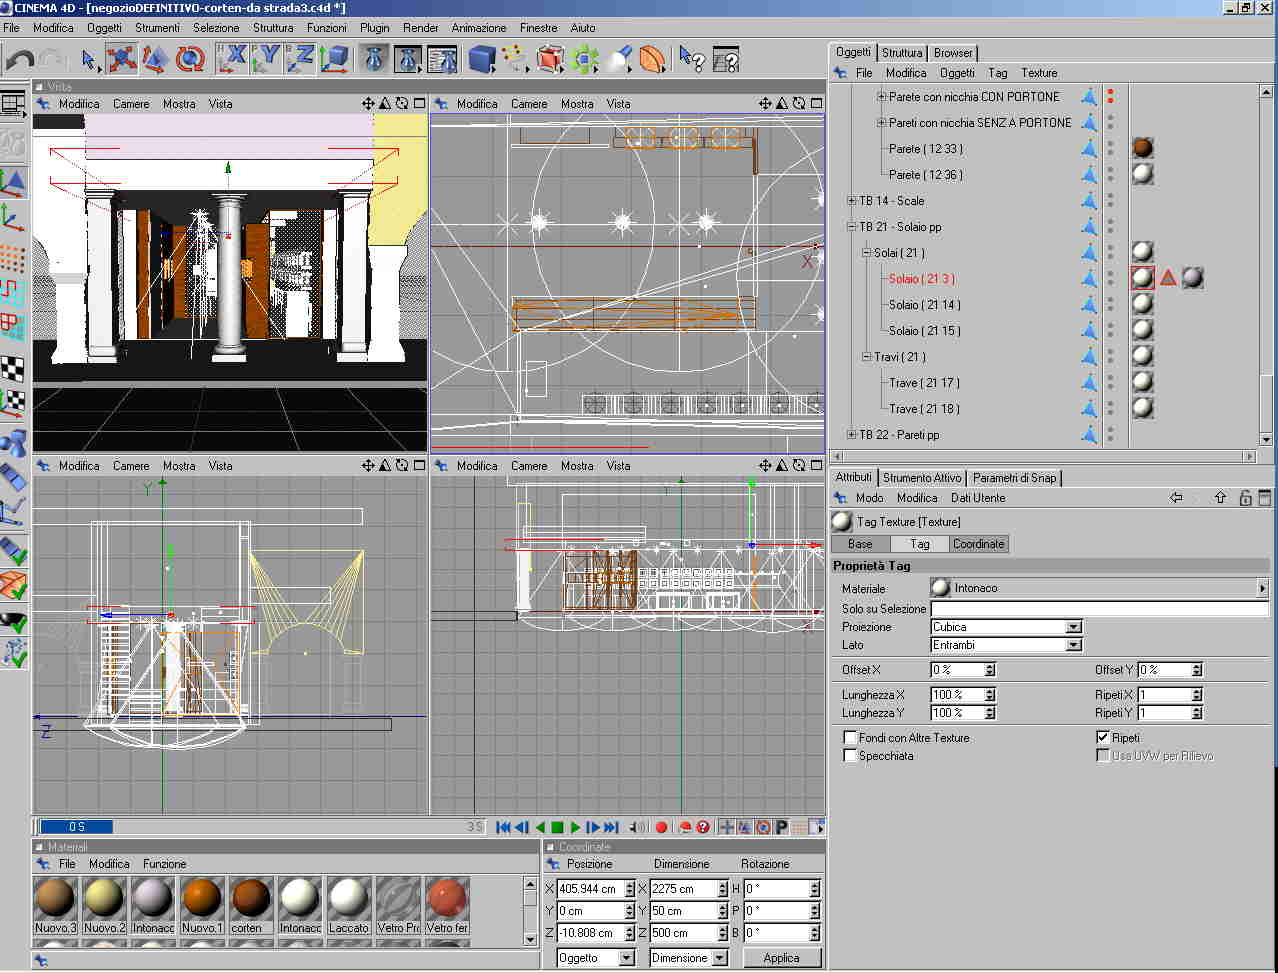Click the Applica button
This screenshot has width=1278, height=973.
781,958
